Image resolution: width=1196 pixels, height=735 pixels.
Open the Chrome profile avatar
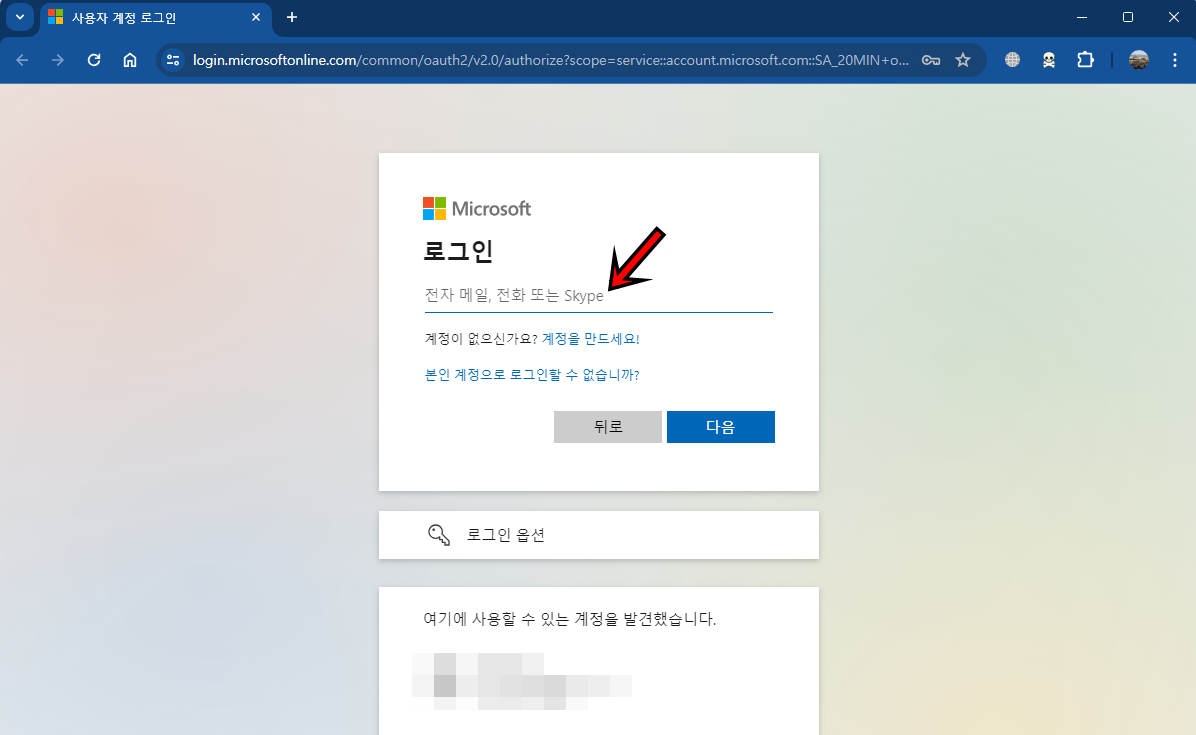[1139, 60]
